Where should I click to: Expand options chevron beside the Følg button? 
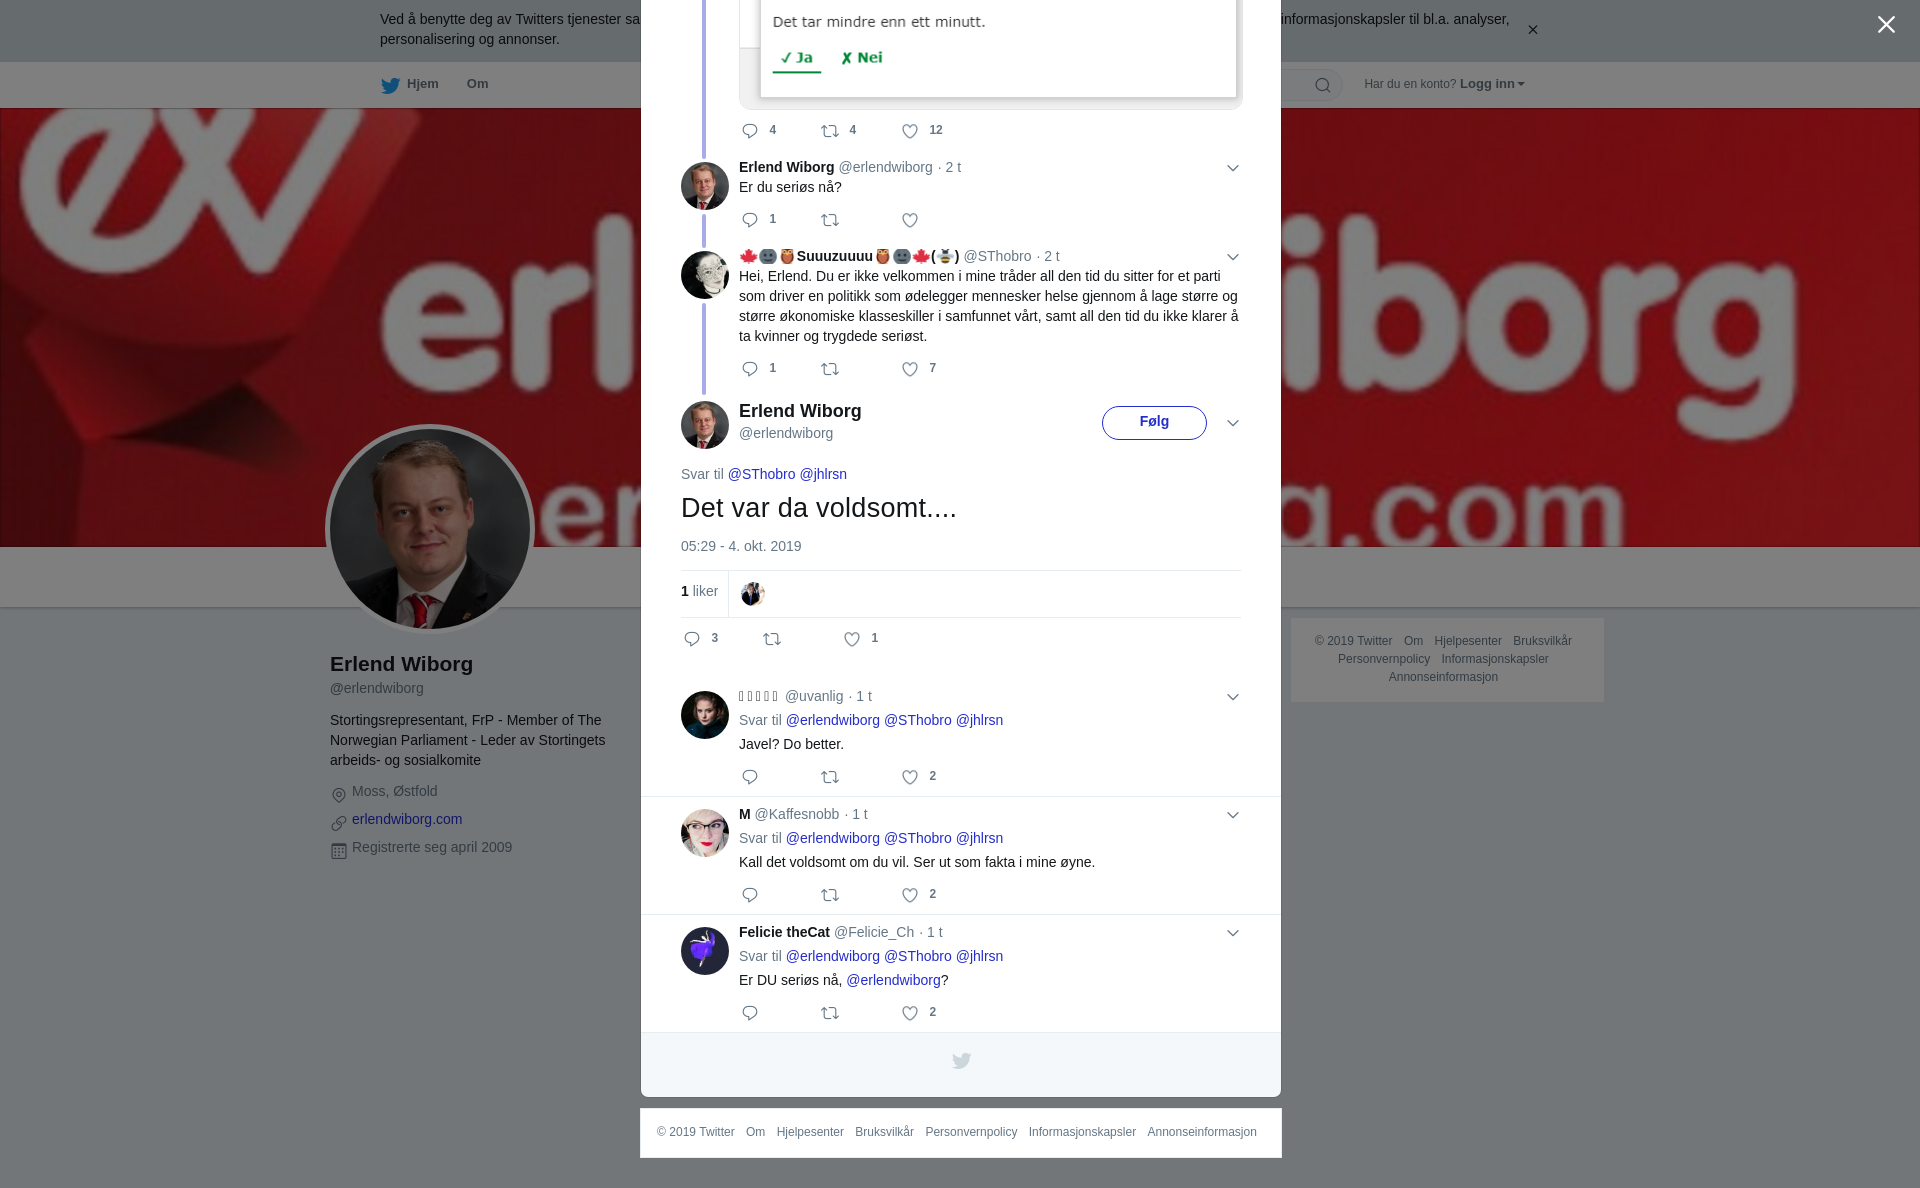1233,423
